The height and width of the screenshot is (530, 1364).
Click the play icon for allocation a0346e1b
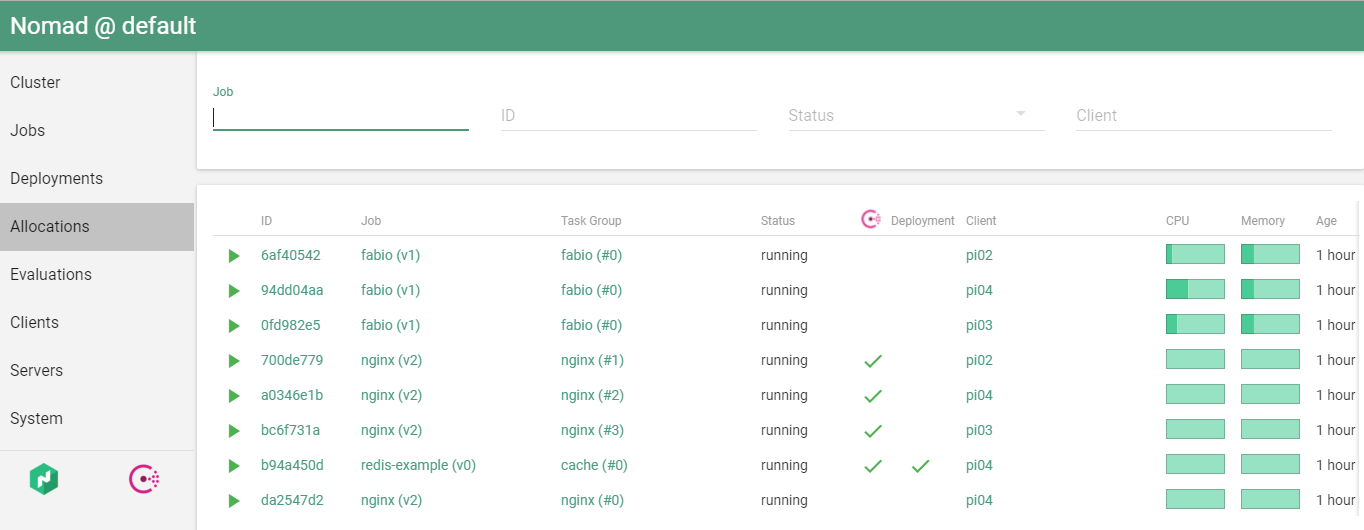click(x=234, y=396)
